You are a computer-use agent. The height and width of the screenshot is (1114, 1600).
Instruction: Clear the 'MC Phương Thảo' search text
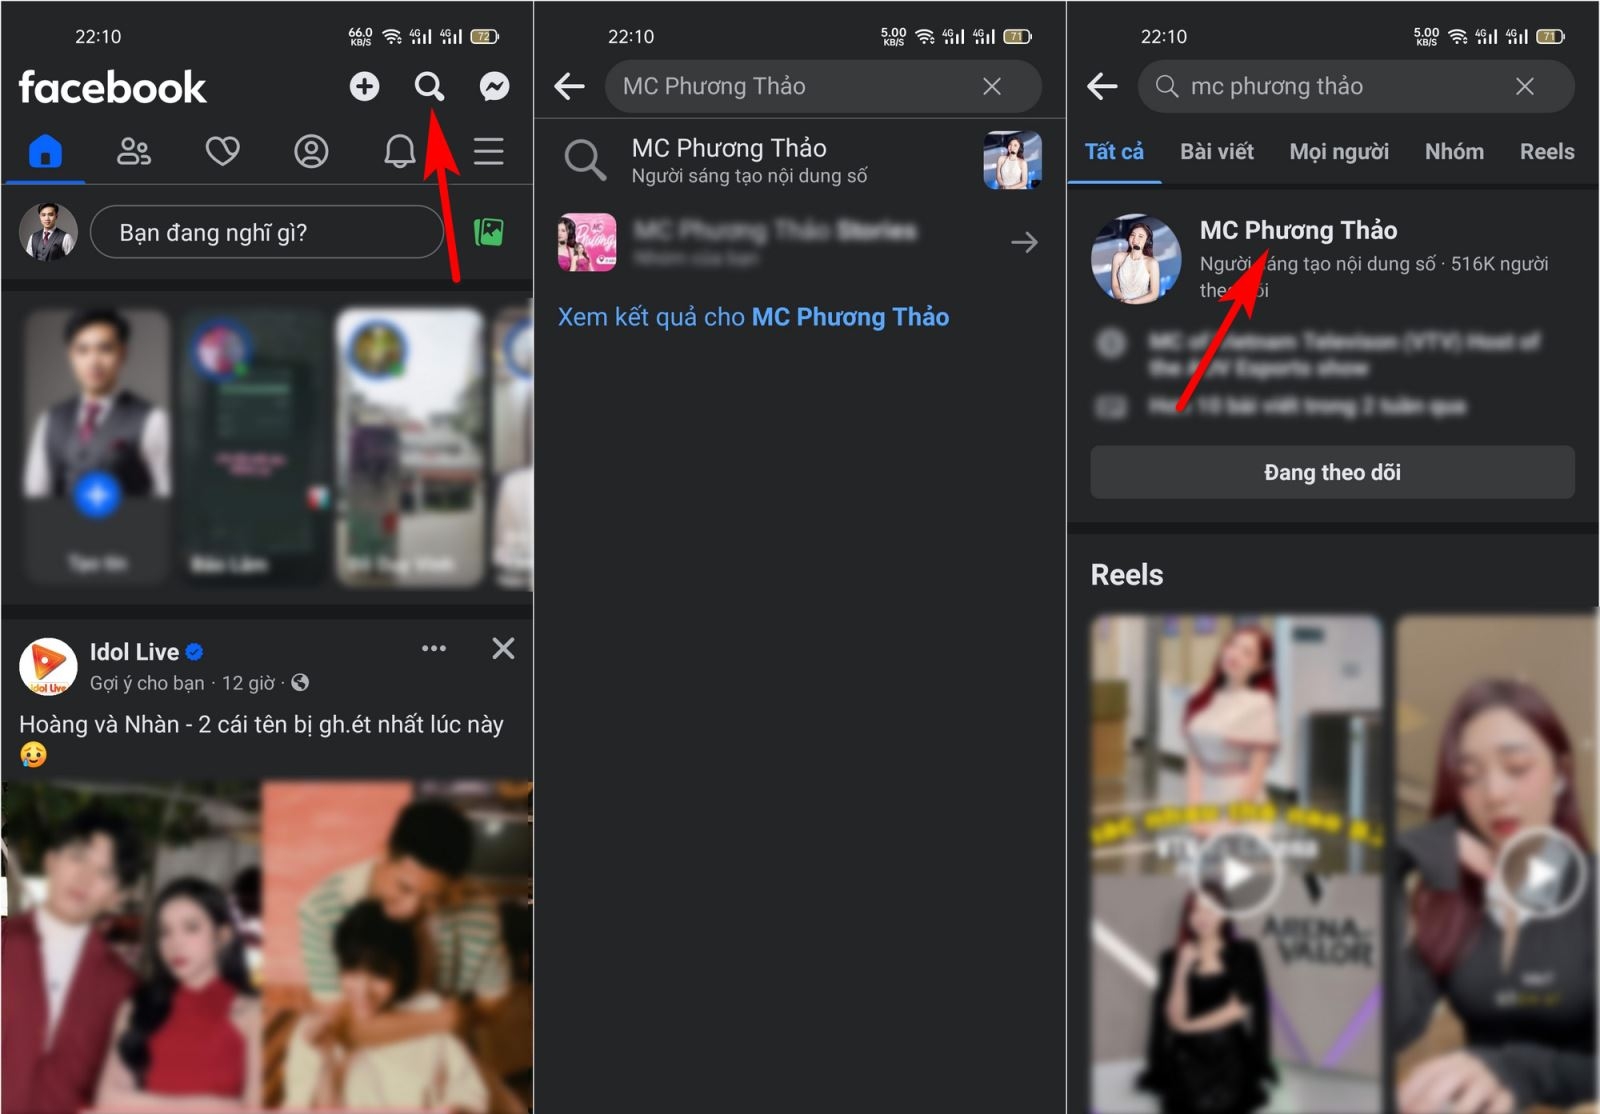992,87
